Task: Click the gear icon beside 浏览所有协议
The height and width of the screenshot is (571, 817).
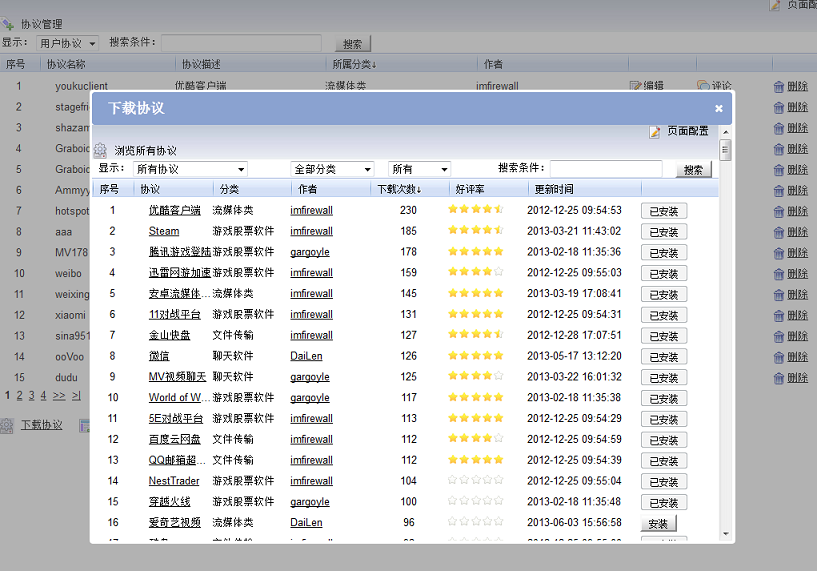Action: click(x=100, y=150)
